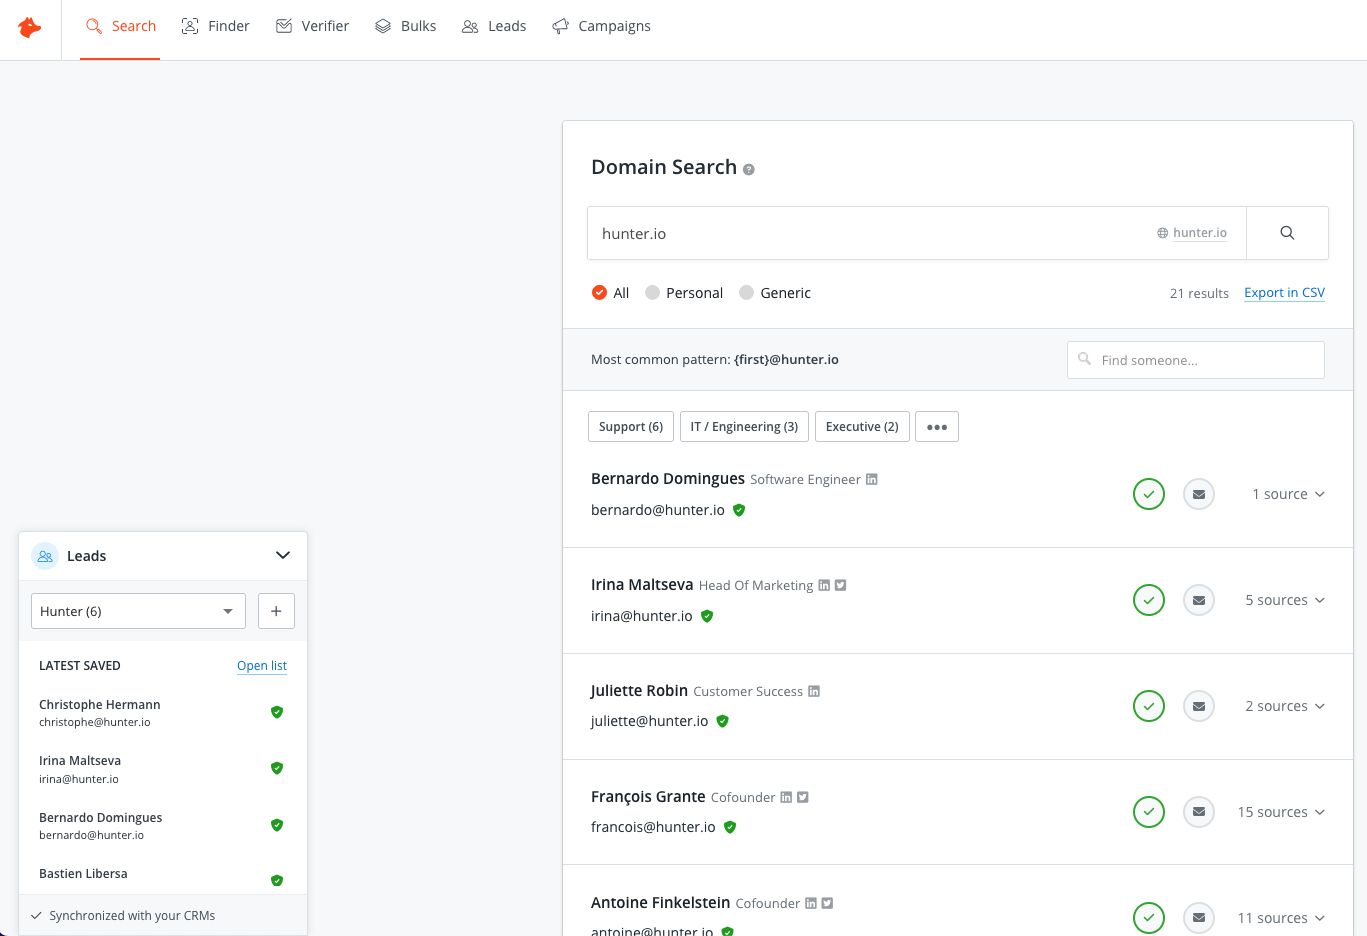
Task: Switch to the Bulks tab
Action: click(x=405, y=26)
